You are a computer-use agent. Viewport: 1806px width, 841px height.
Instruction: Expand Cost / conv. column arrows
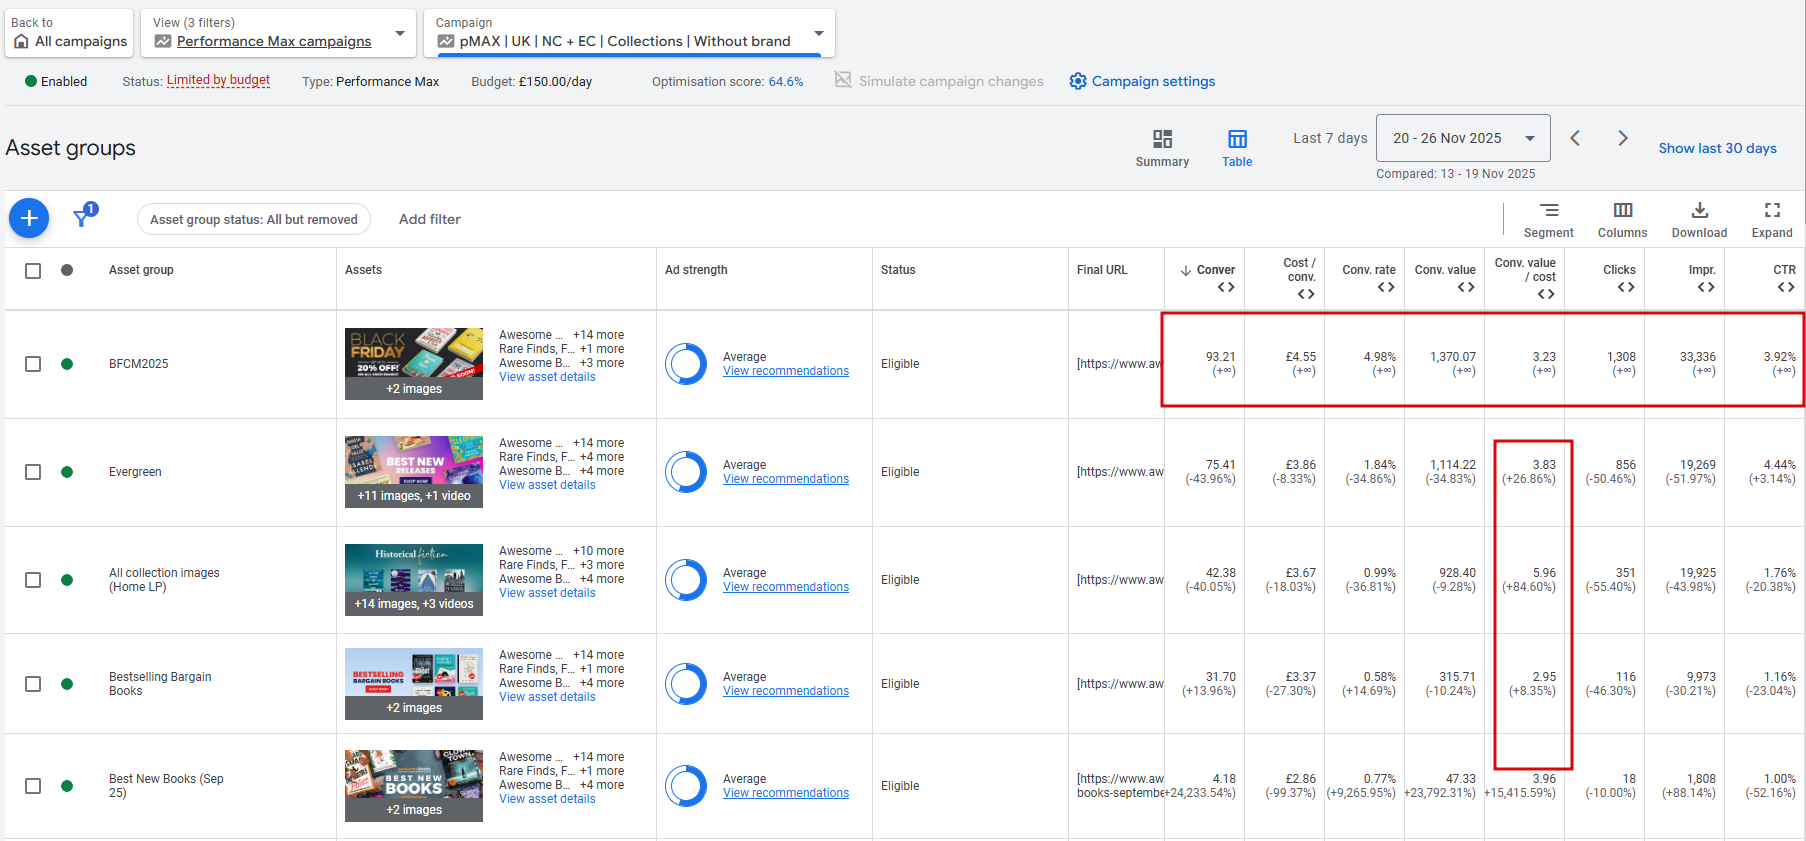pos(1306,294)
